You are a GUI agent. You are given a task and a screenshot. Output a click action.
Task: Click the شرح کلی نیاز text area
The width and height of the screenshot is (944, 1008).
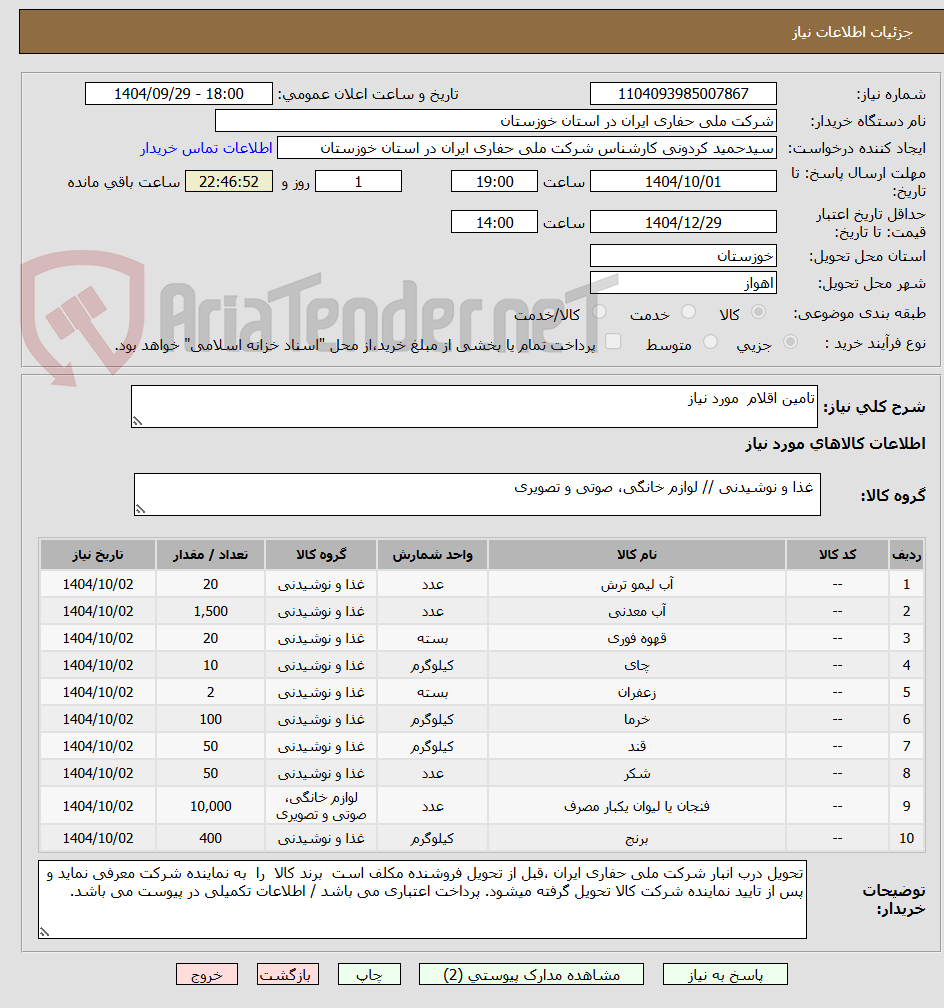coord(475,406)
